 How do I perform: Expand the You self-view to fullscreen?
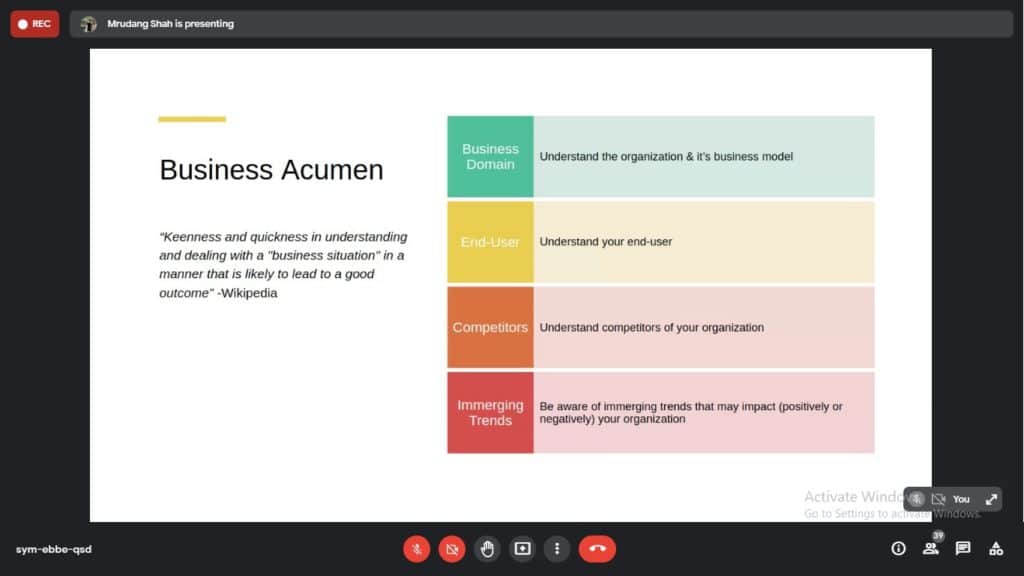[x=991, y=499]
